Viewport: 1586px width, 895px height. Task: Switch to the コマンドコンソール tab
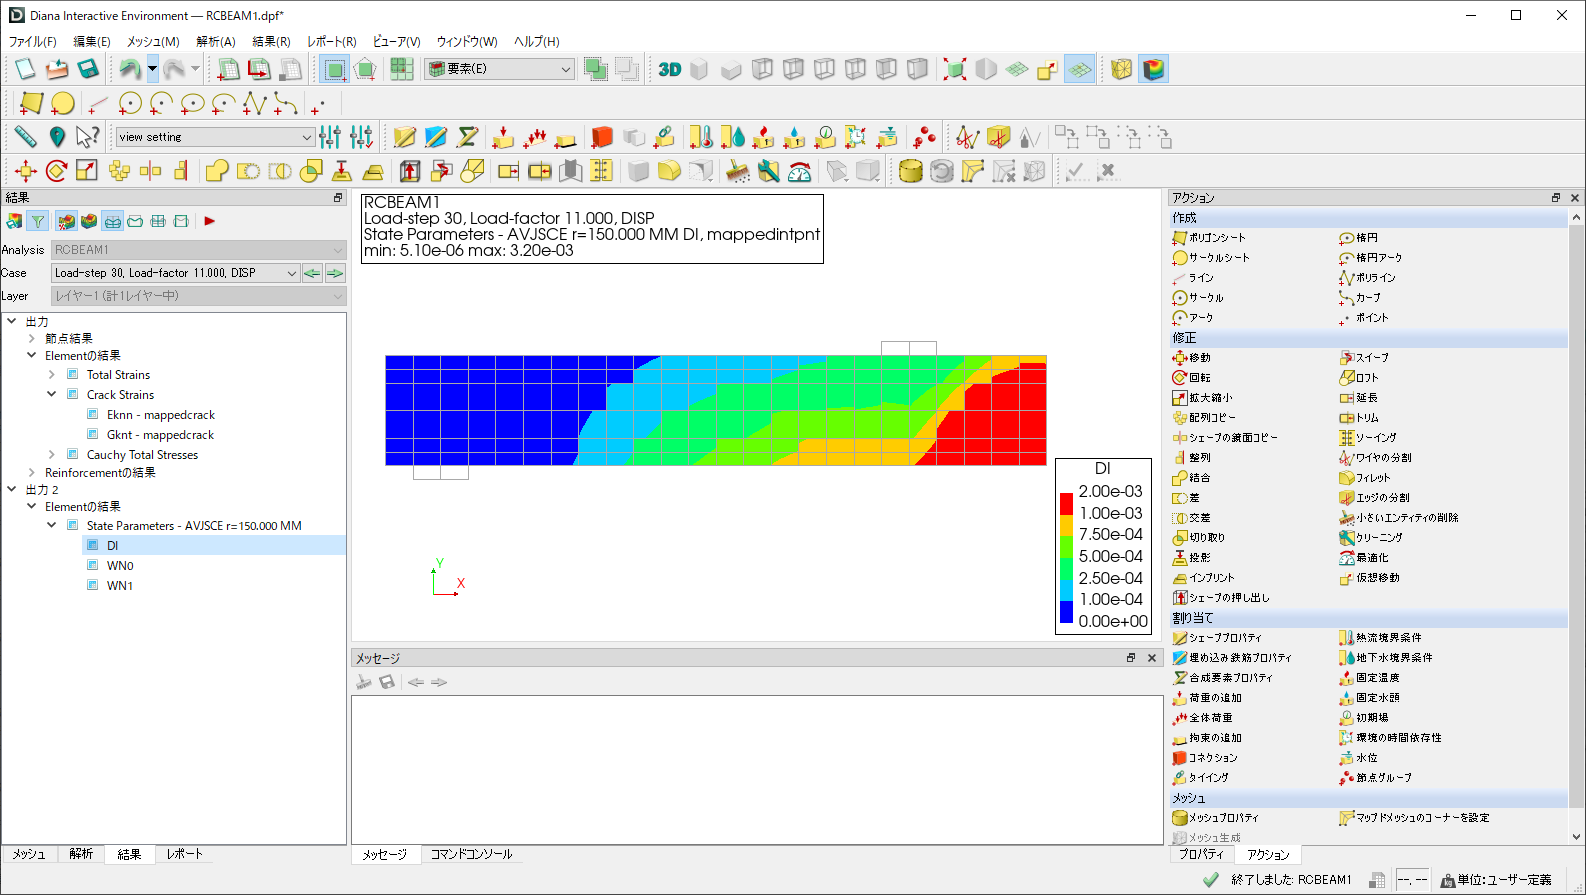(x=471, y=855)
